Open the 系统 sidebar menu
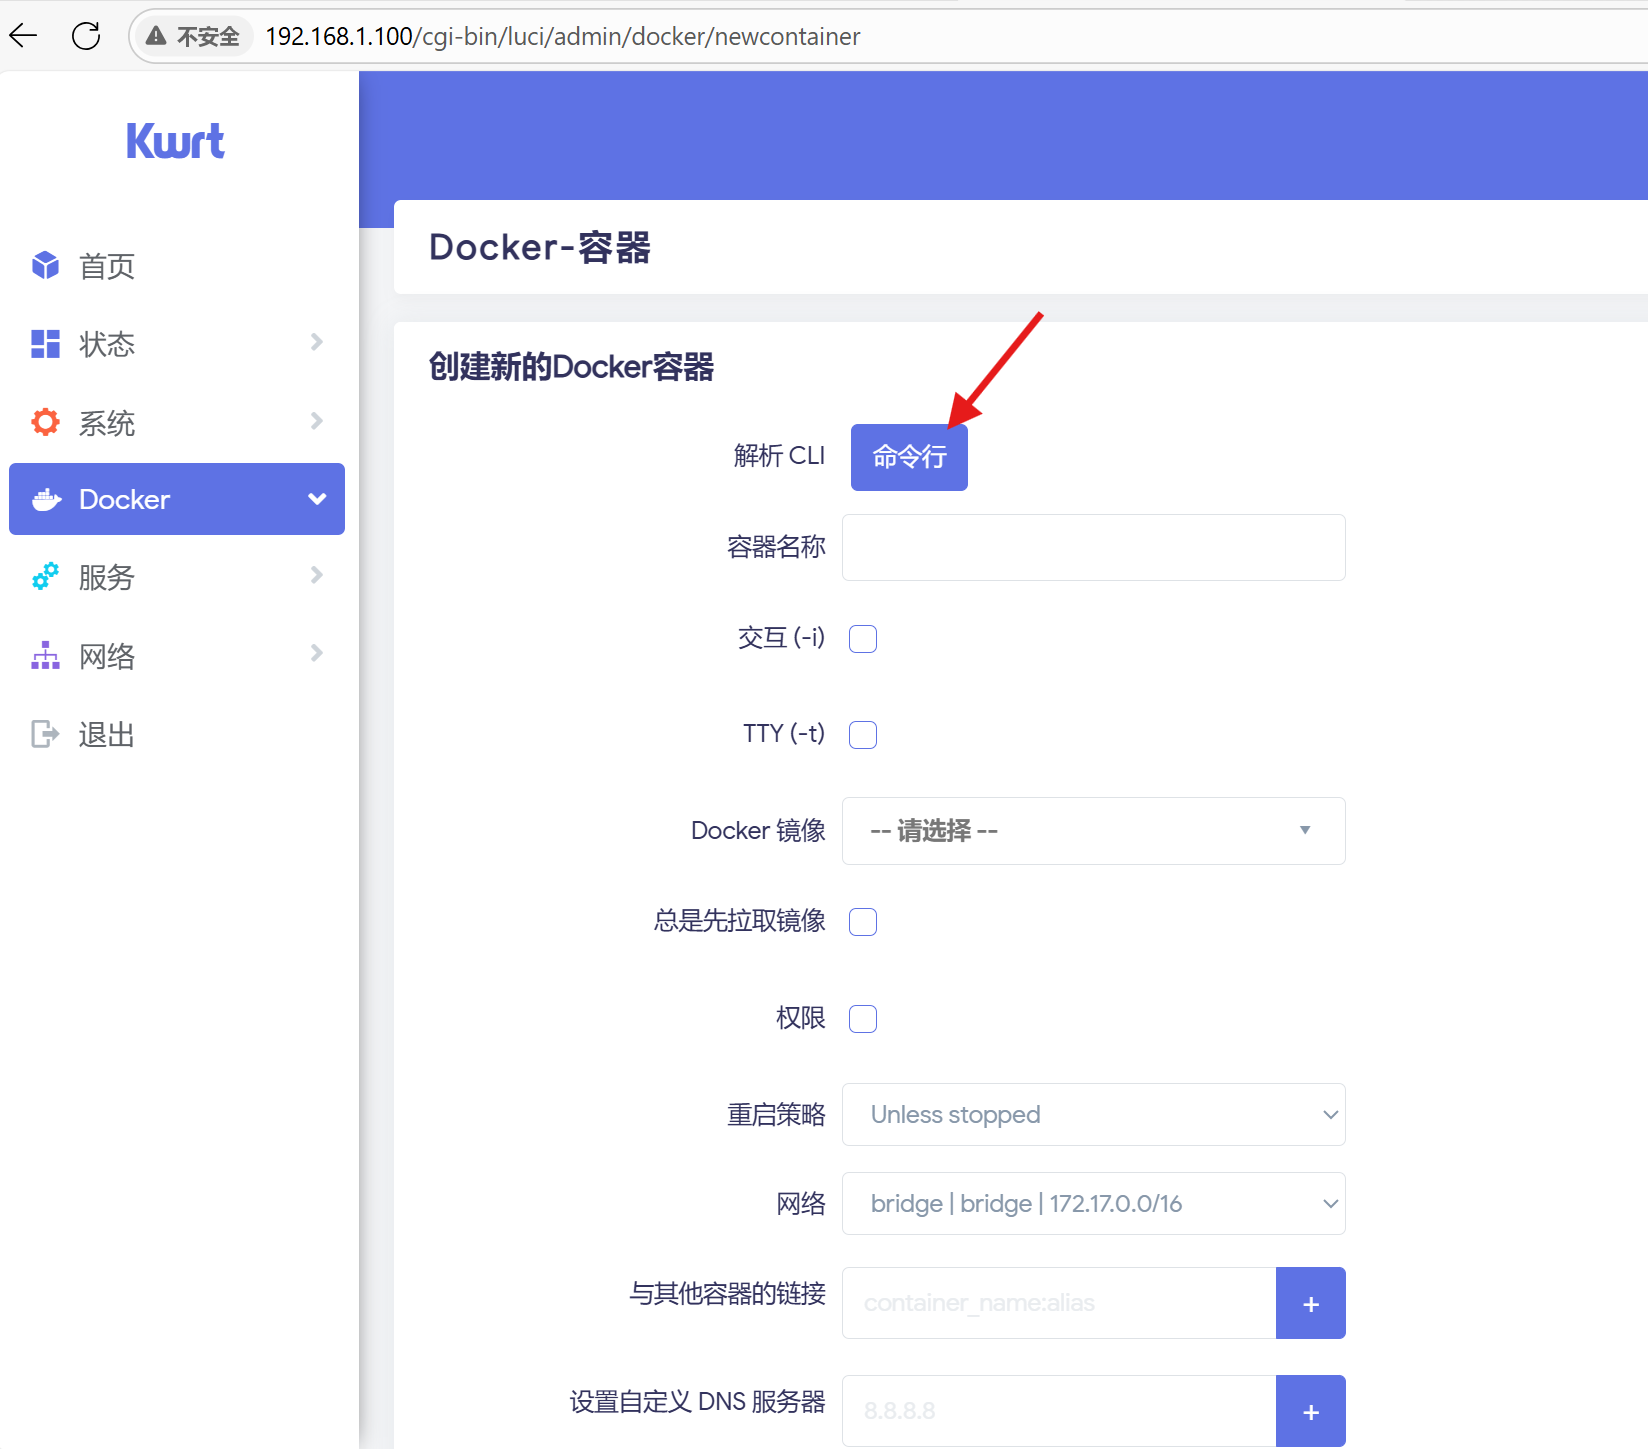Viewport: 1648px width, 1449px height. click(177, 422)
